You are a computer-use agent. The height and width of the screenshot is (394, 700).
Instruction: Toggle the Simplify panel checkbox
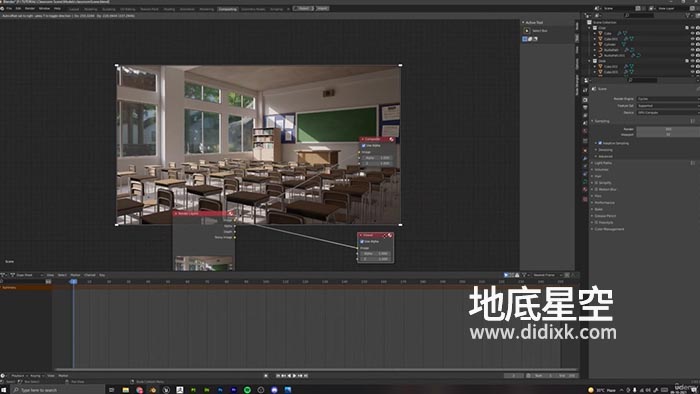coord(596,183)
